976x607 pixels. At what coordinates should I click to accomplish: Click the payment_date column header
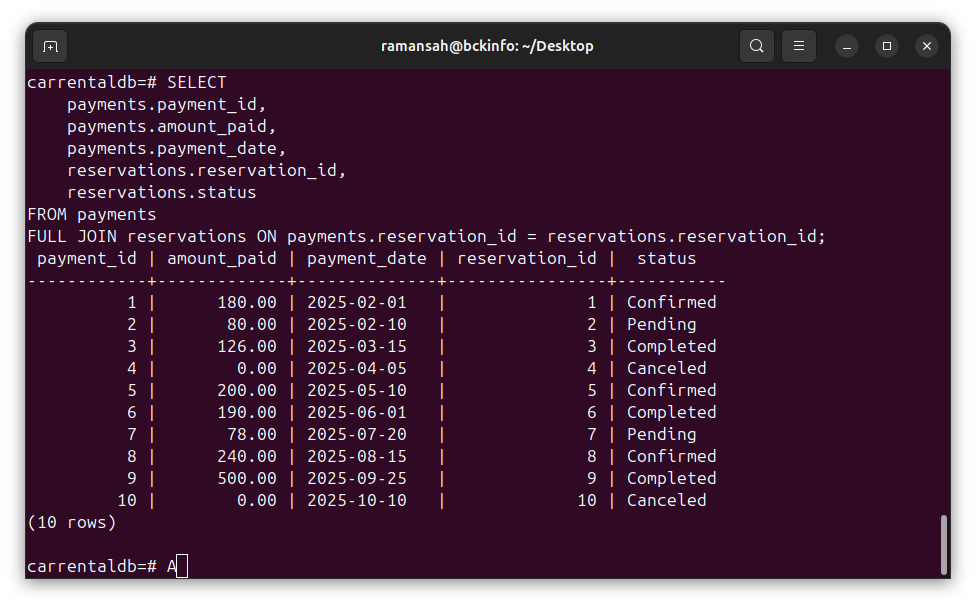(366, 258)
